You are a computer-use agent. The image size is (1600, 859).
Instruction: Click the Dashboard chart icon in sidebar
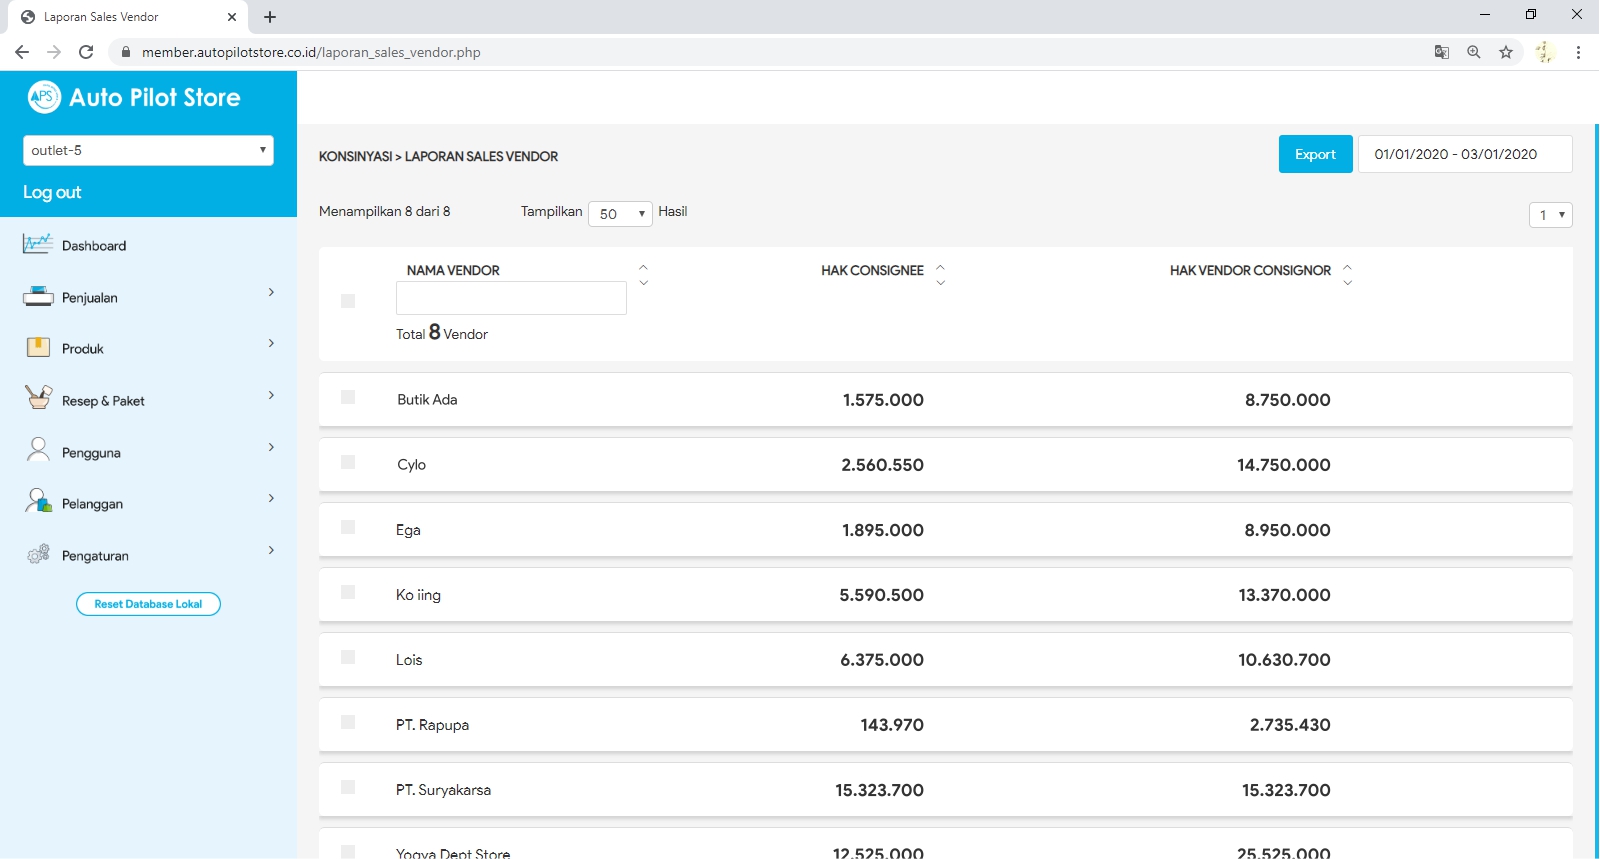click(x=38, y=244)
